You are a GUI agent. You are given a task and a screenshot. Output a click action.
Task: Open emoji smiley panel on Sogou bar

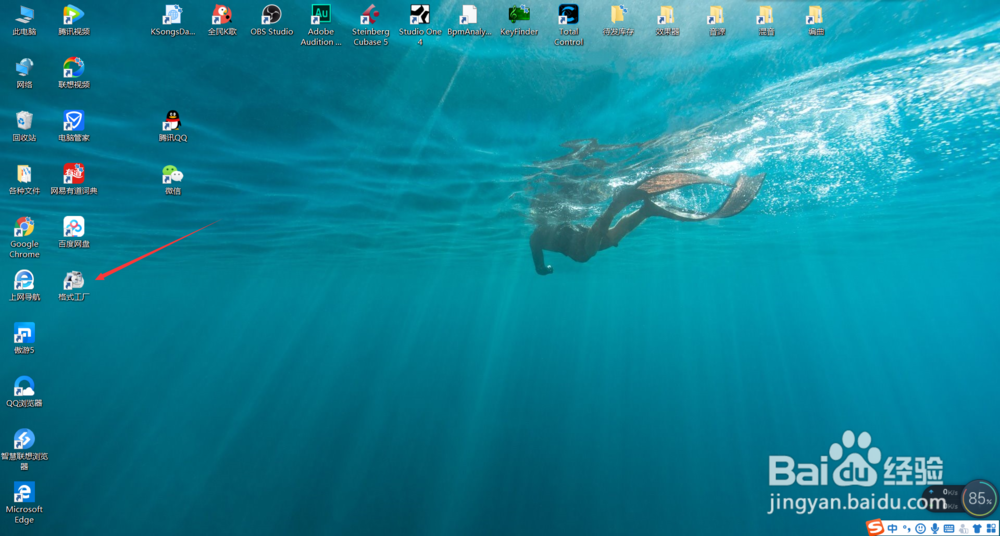click(920, 528)
